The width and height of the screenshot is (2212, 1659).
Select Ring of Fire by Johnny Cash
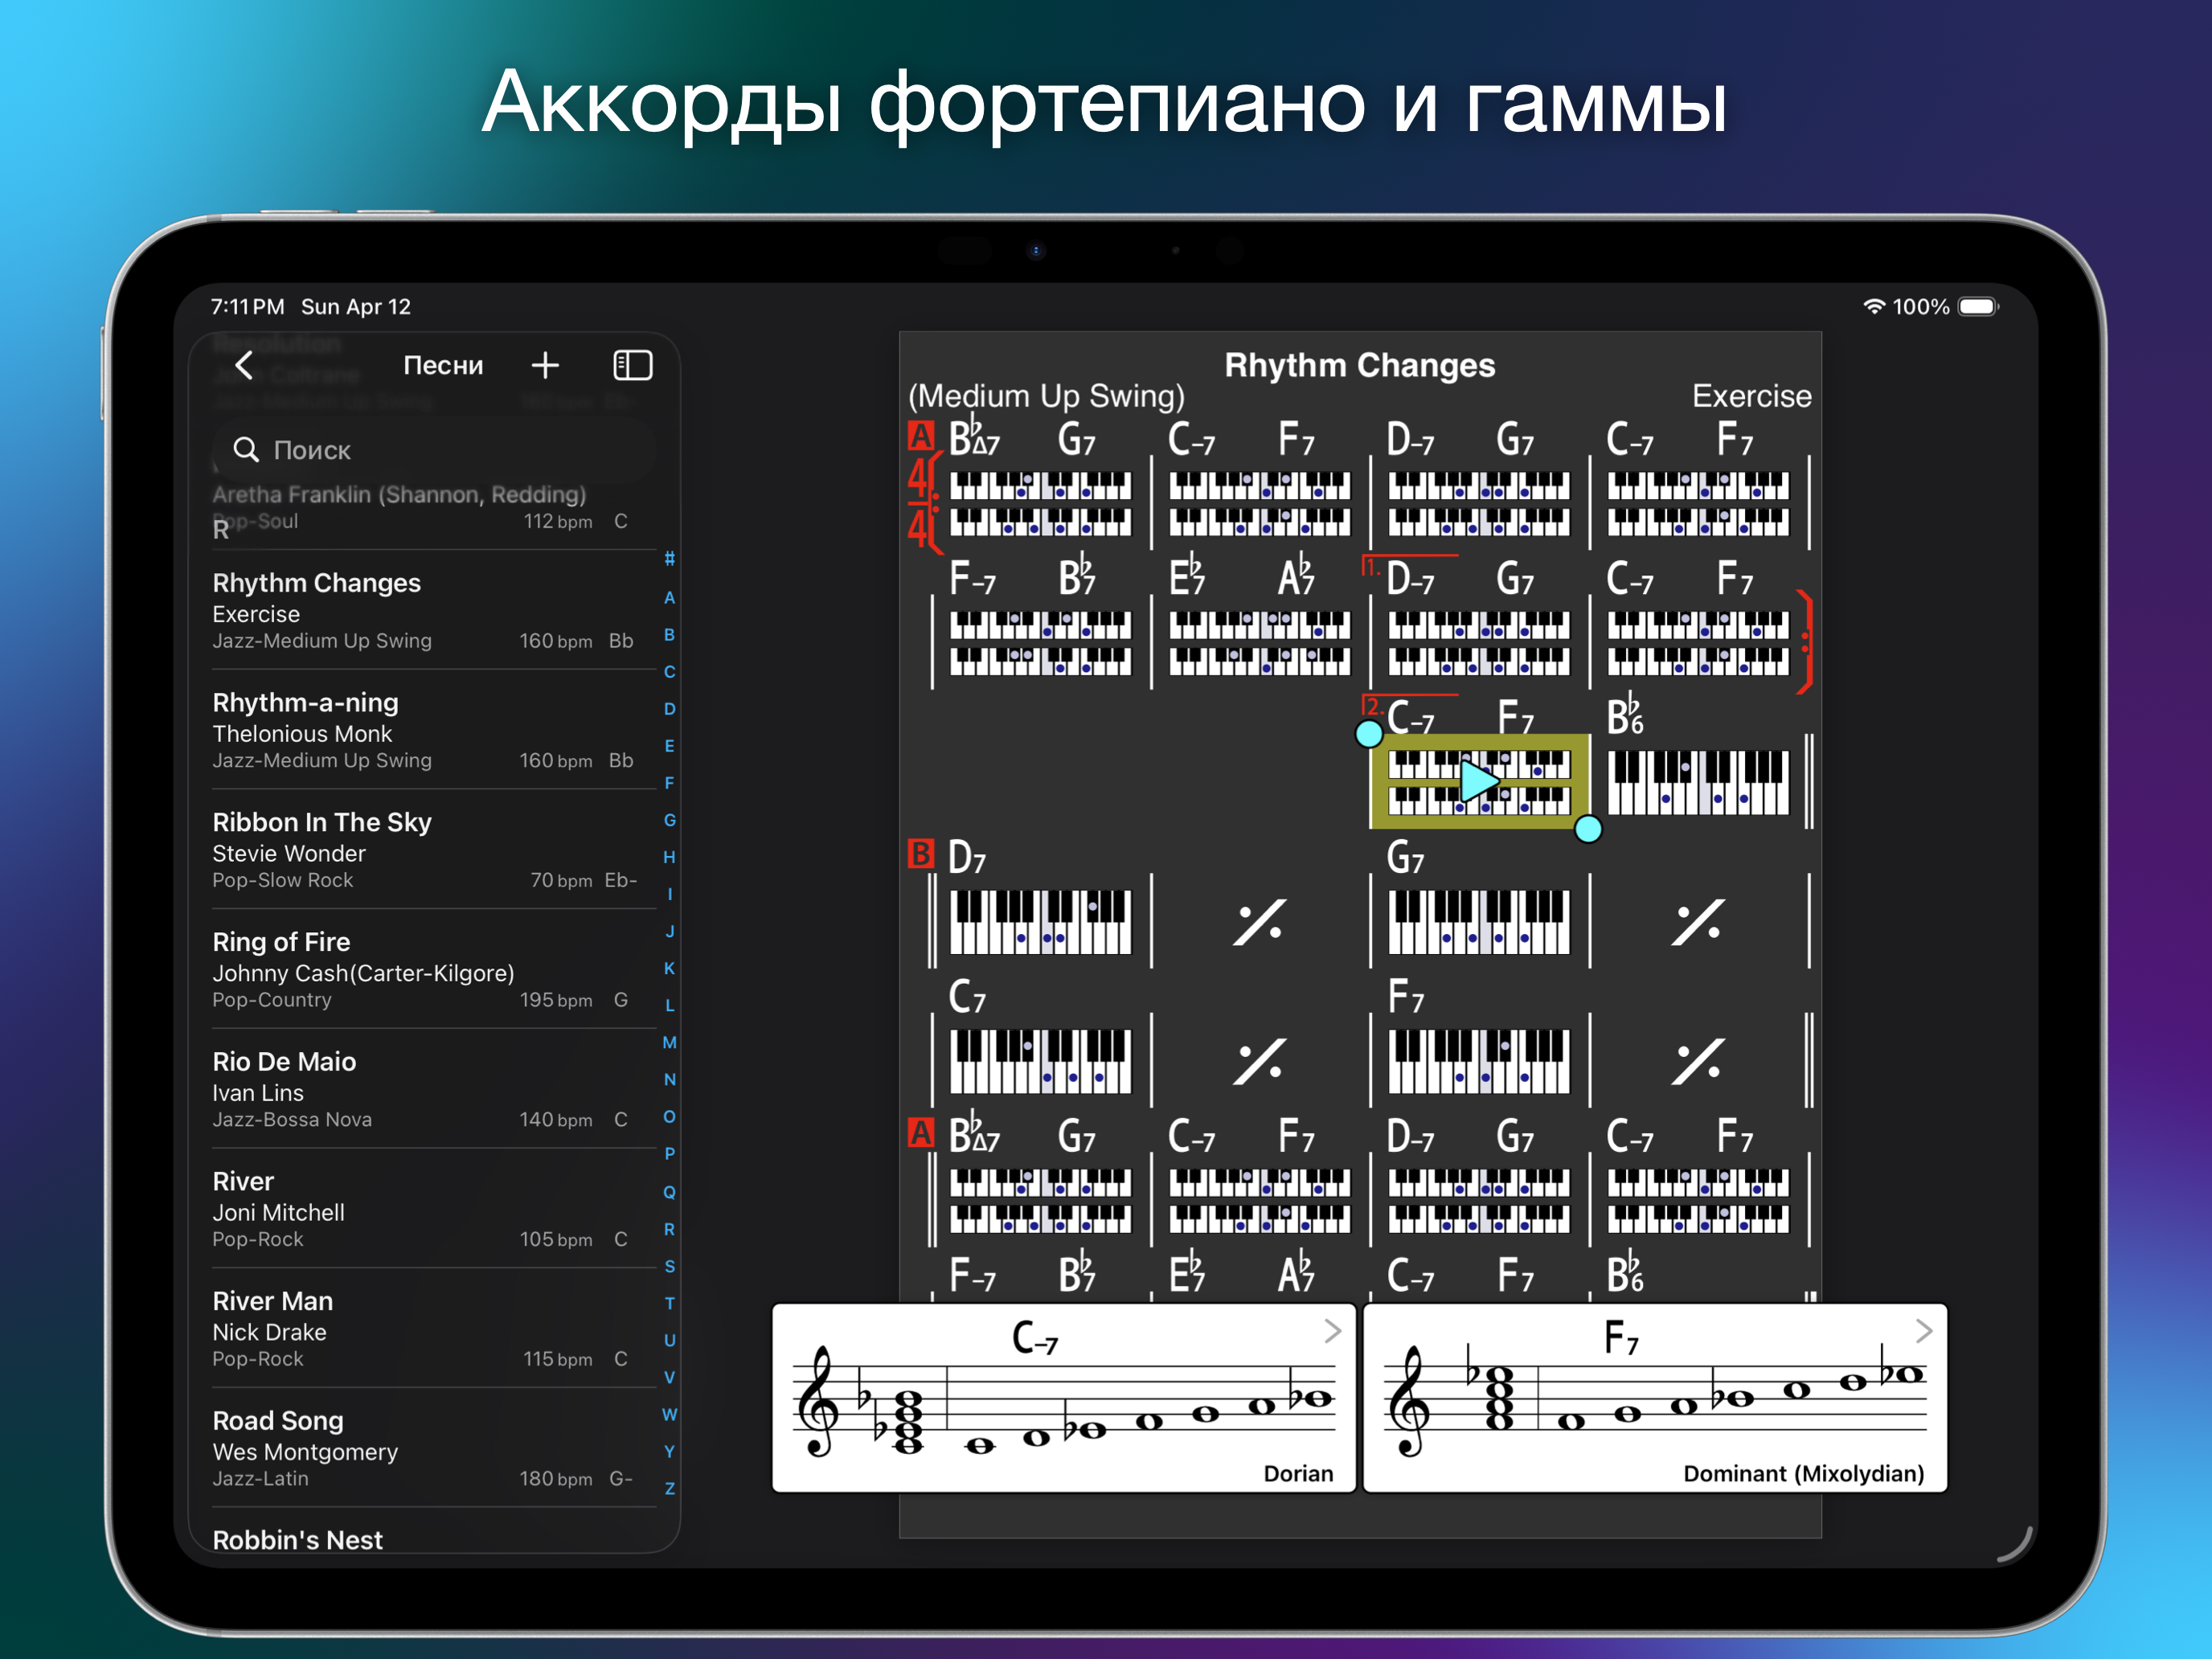pyautogui.click(x=420, y=969)
